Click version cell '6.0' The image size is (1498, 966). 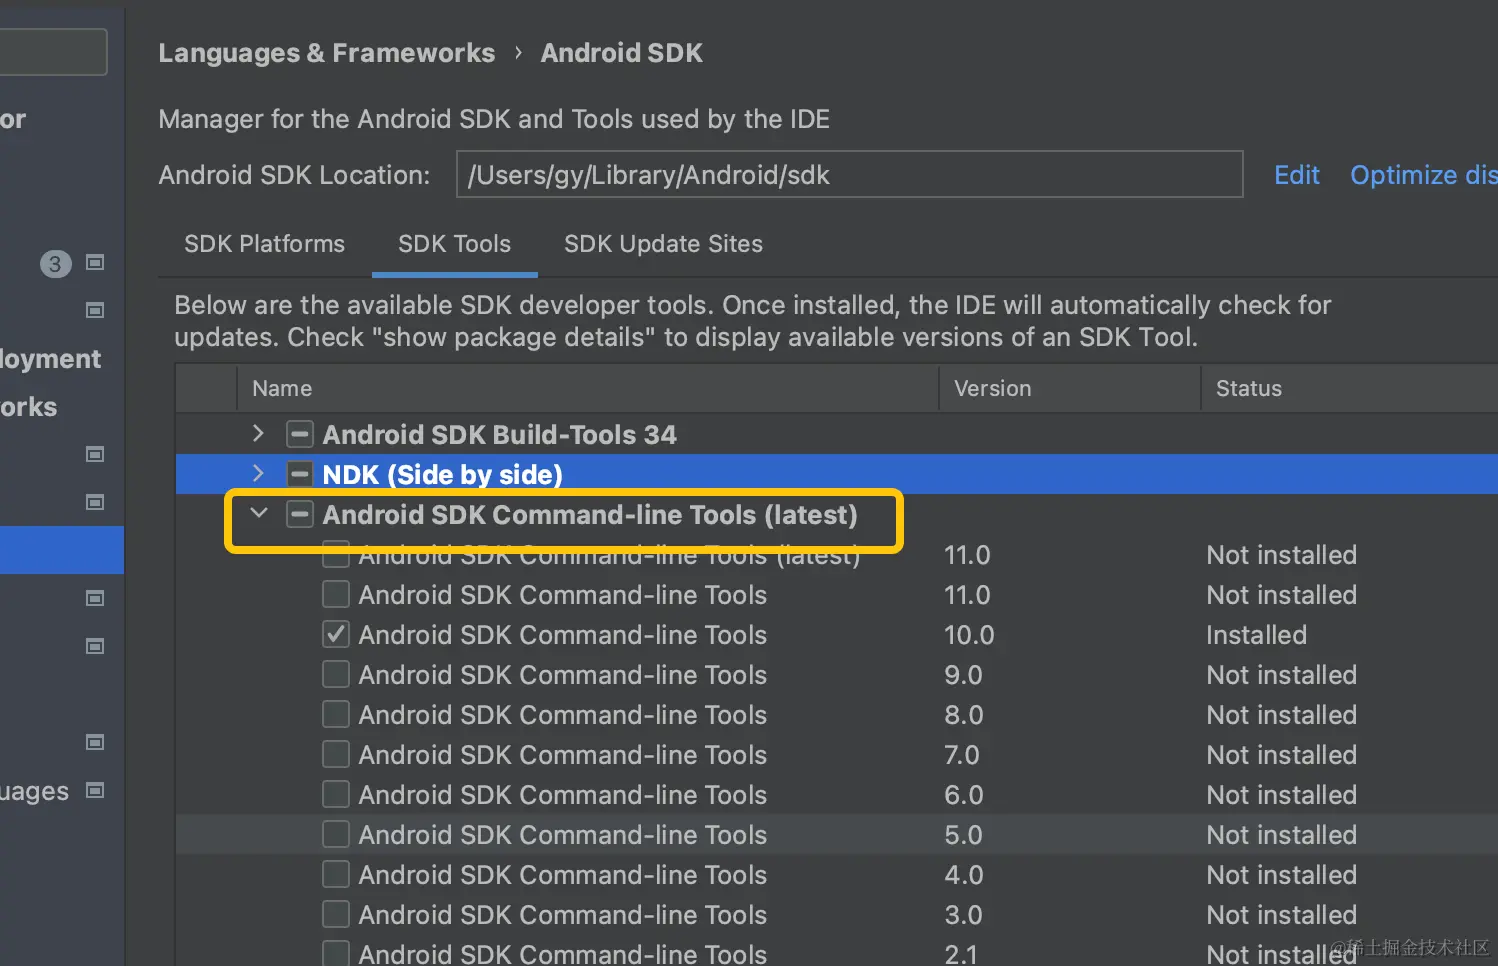coord(964,795)
